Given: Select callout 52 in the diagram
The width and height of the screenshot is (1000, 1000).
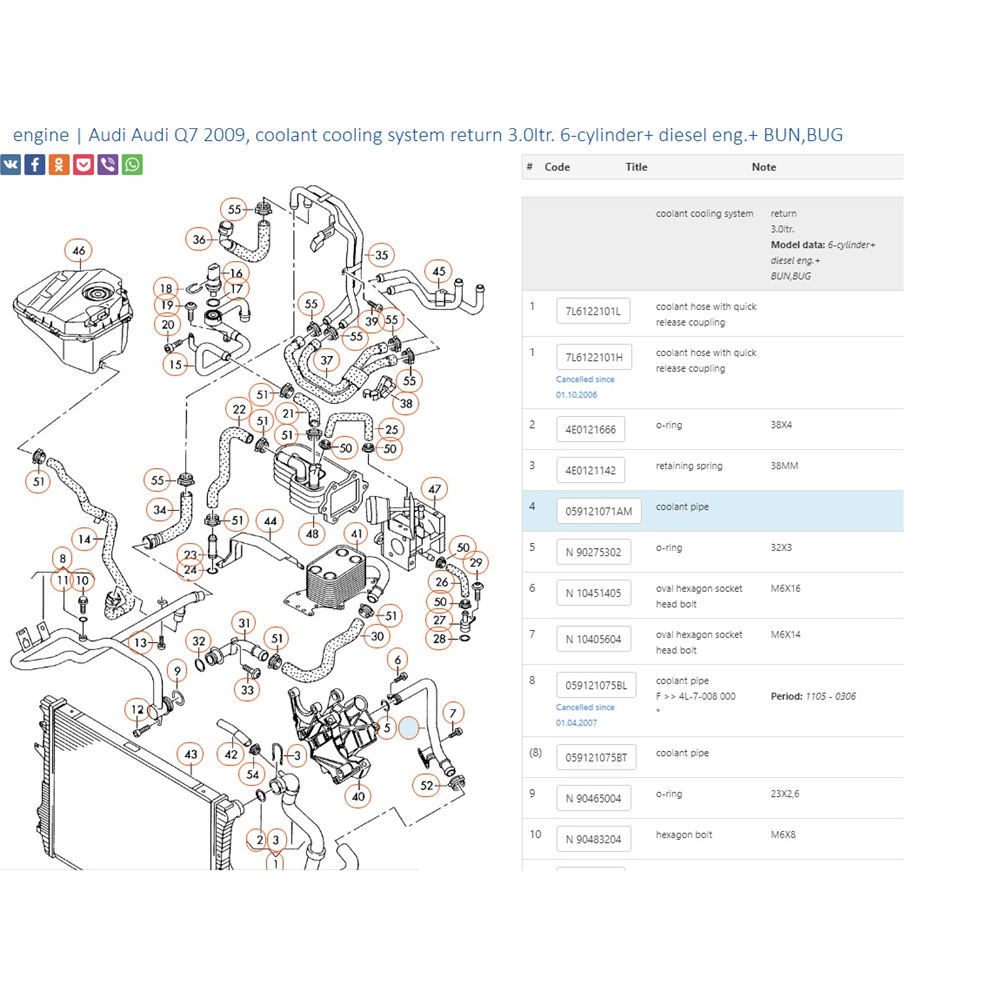Looking at the screenshot, I should (426, 786).
